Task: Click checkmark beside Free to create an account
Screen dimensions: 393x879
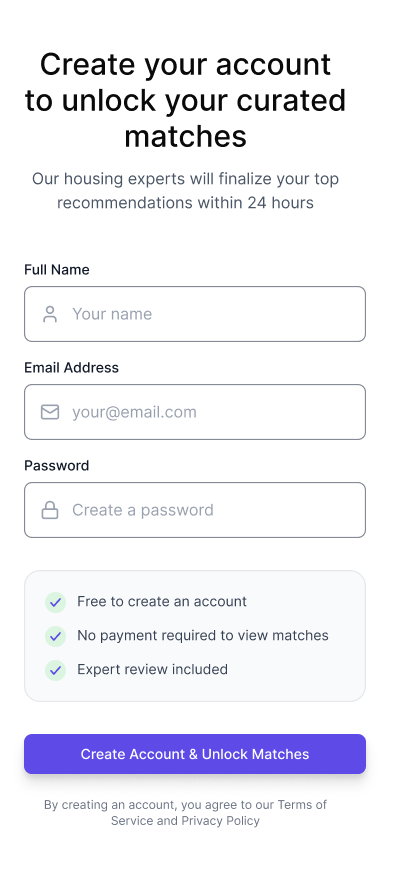Action: (56, 602)
